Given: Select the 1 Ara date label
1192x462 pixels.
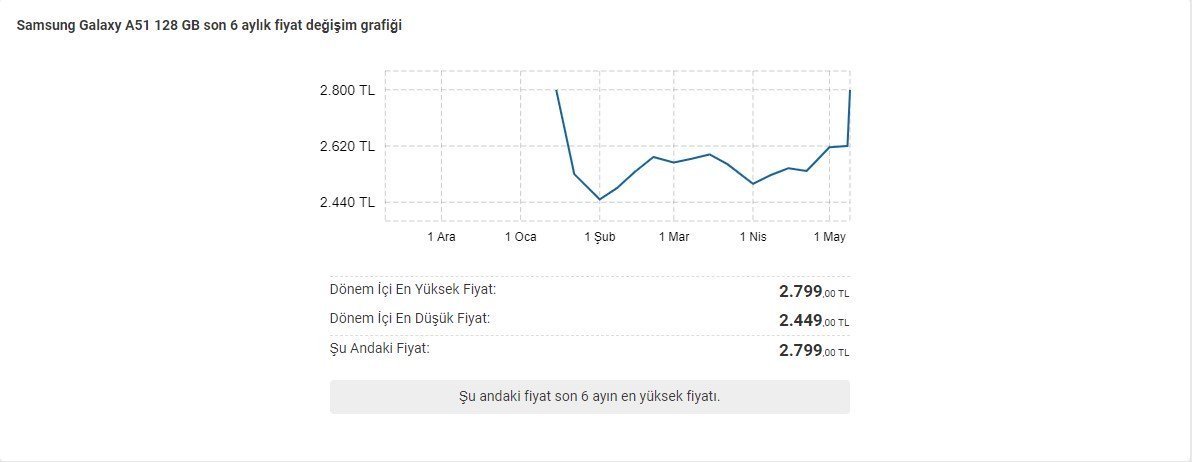Looking at the screenshot, I should (441, 237).
